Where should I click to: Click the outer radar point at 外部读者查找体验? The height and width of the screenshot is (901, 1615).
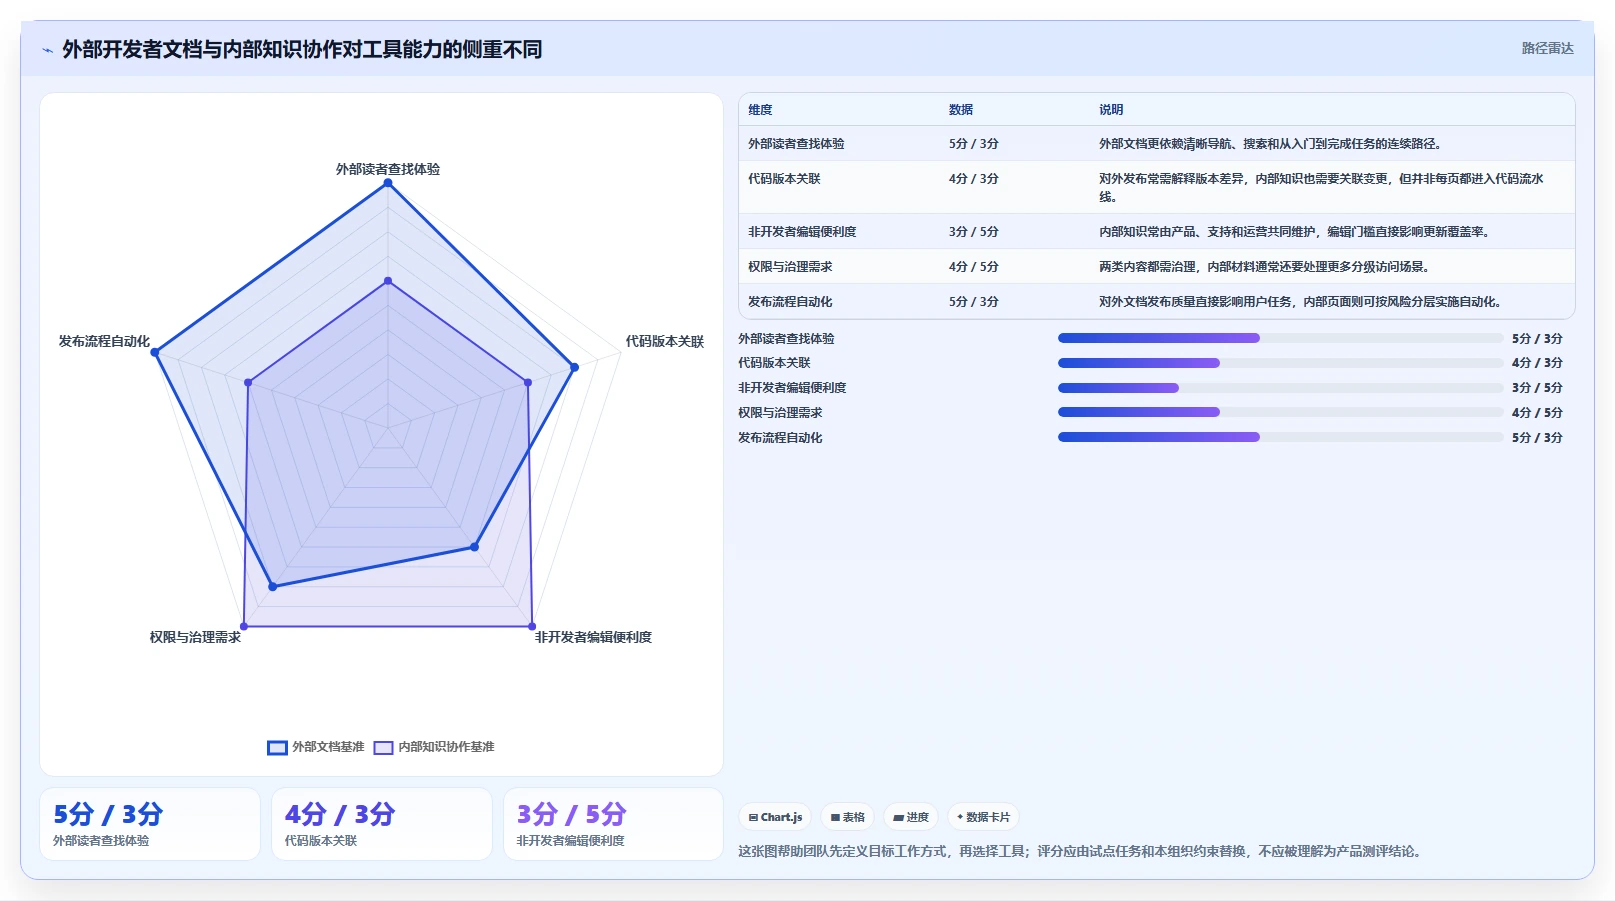coord(388,183)
